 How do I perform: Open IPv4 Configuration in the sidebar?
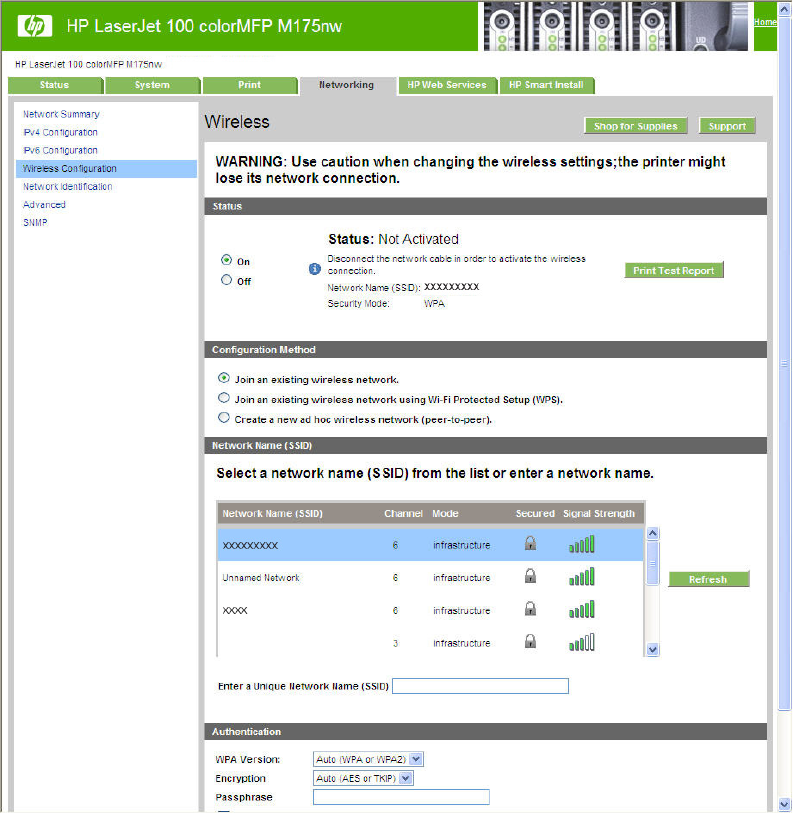click(x=60, y=132)
